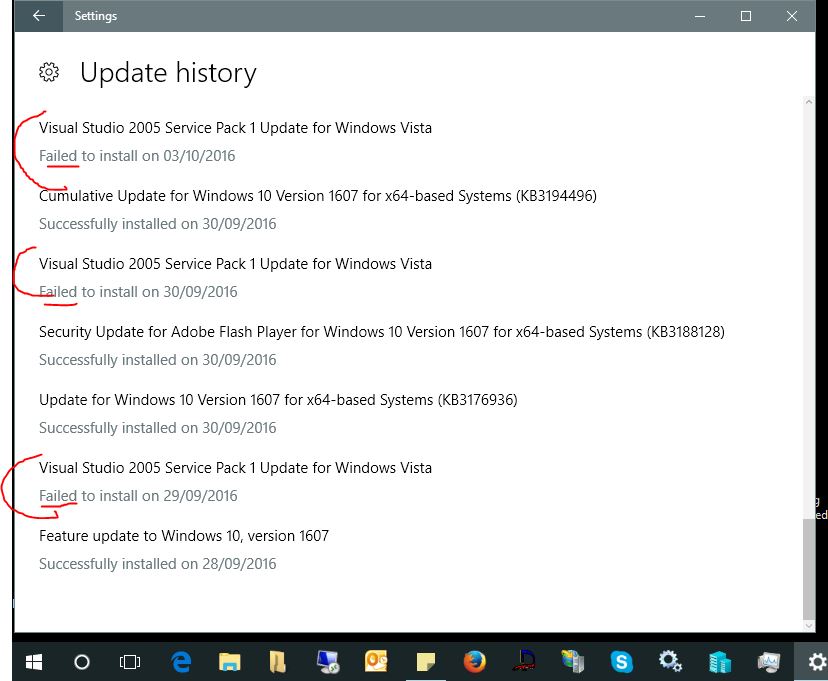Open Cortana search circle on taskbar
The width and height of the screenshot is (828, 681).
(82, 662)
